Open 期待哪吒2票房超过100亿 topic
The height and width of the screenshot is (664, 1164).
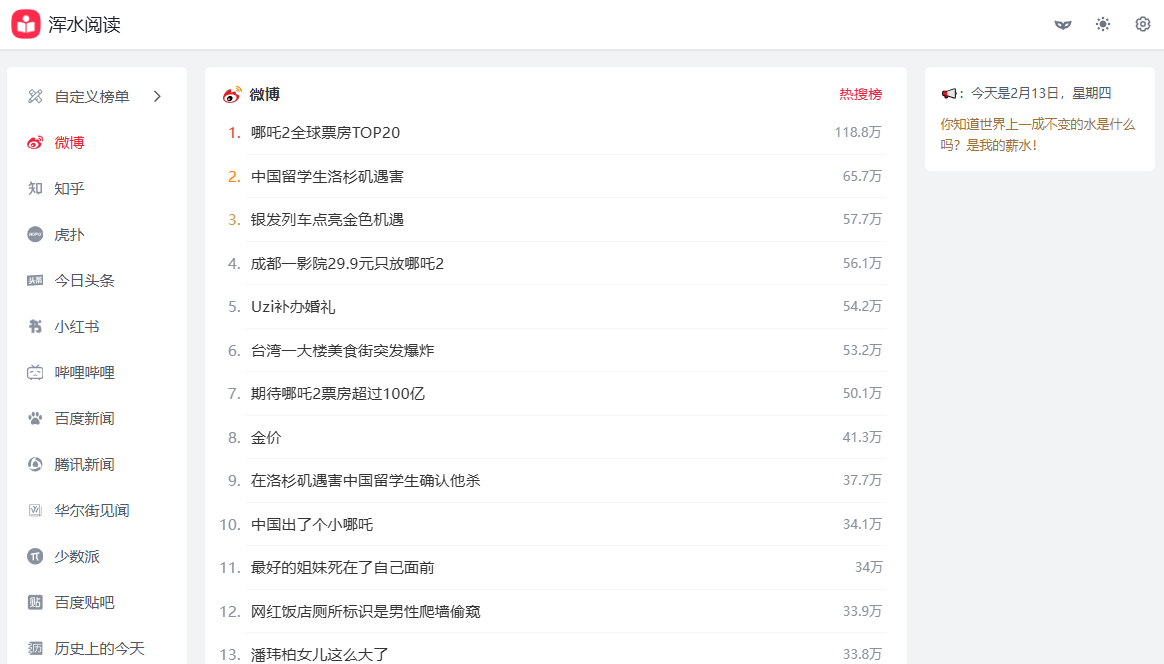pyautogui.click(x=338, y=394)
